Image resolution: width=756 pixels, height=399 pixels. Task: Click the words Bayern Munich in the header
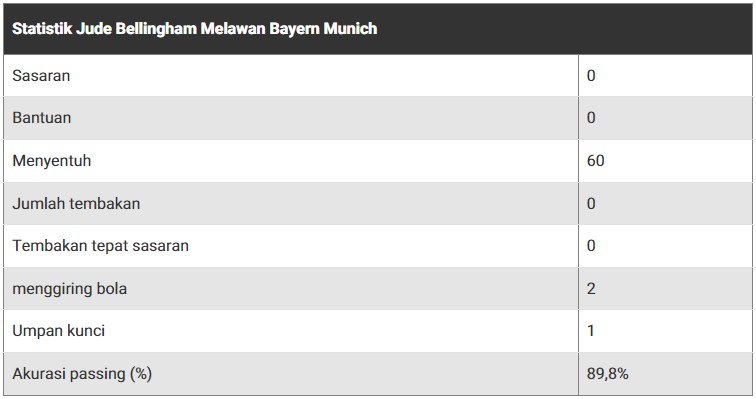pyautogui.click(x=323, y=29)
